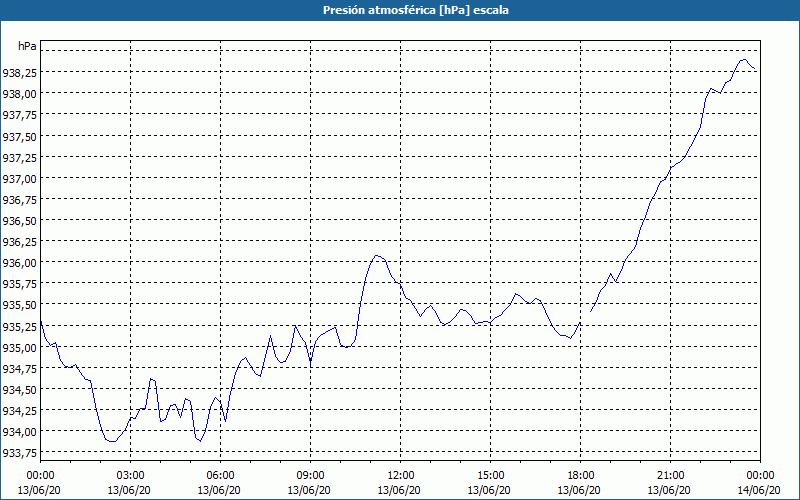Click the 18:00 time axis label

pos(581,476)
